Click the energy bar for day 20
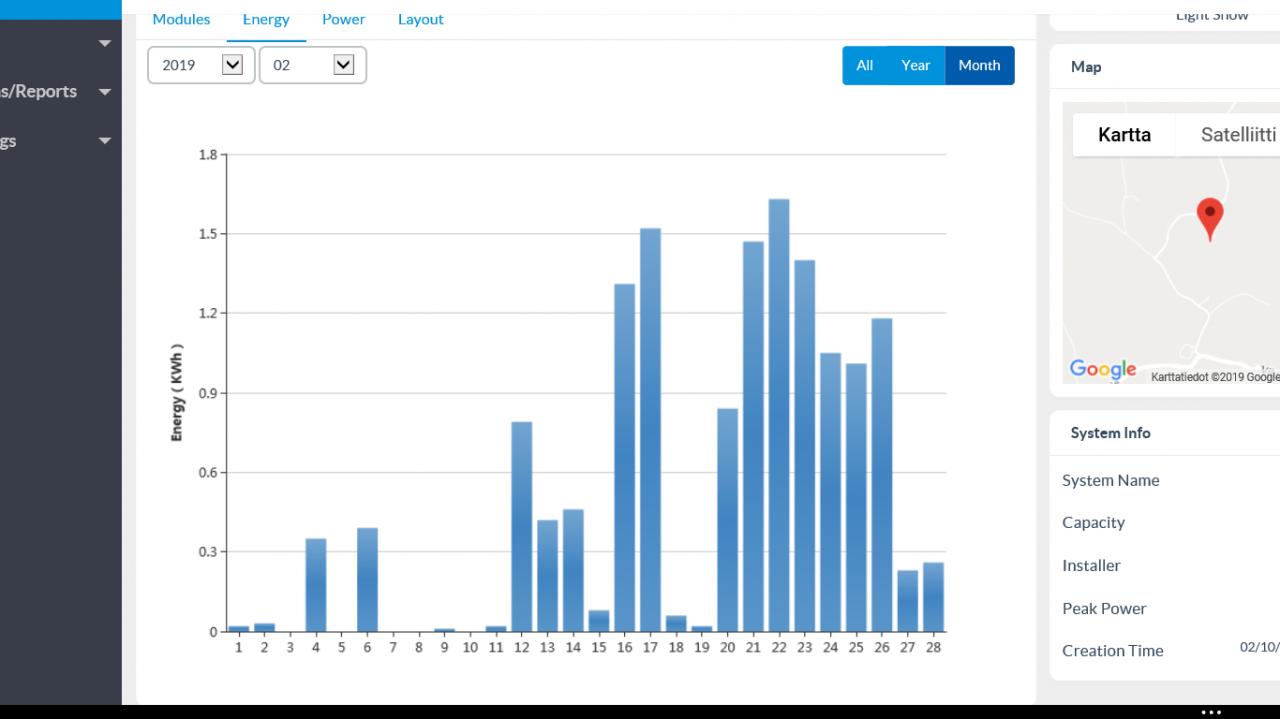 click(x=728, y=520)
